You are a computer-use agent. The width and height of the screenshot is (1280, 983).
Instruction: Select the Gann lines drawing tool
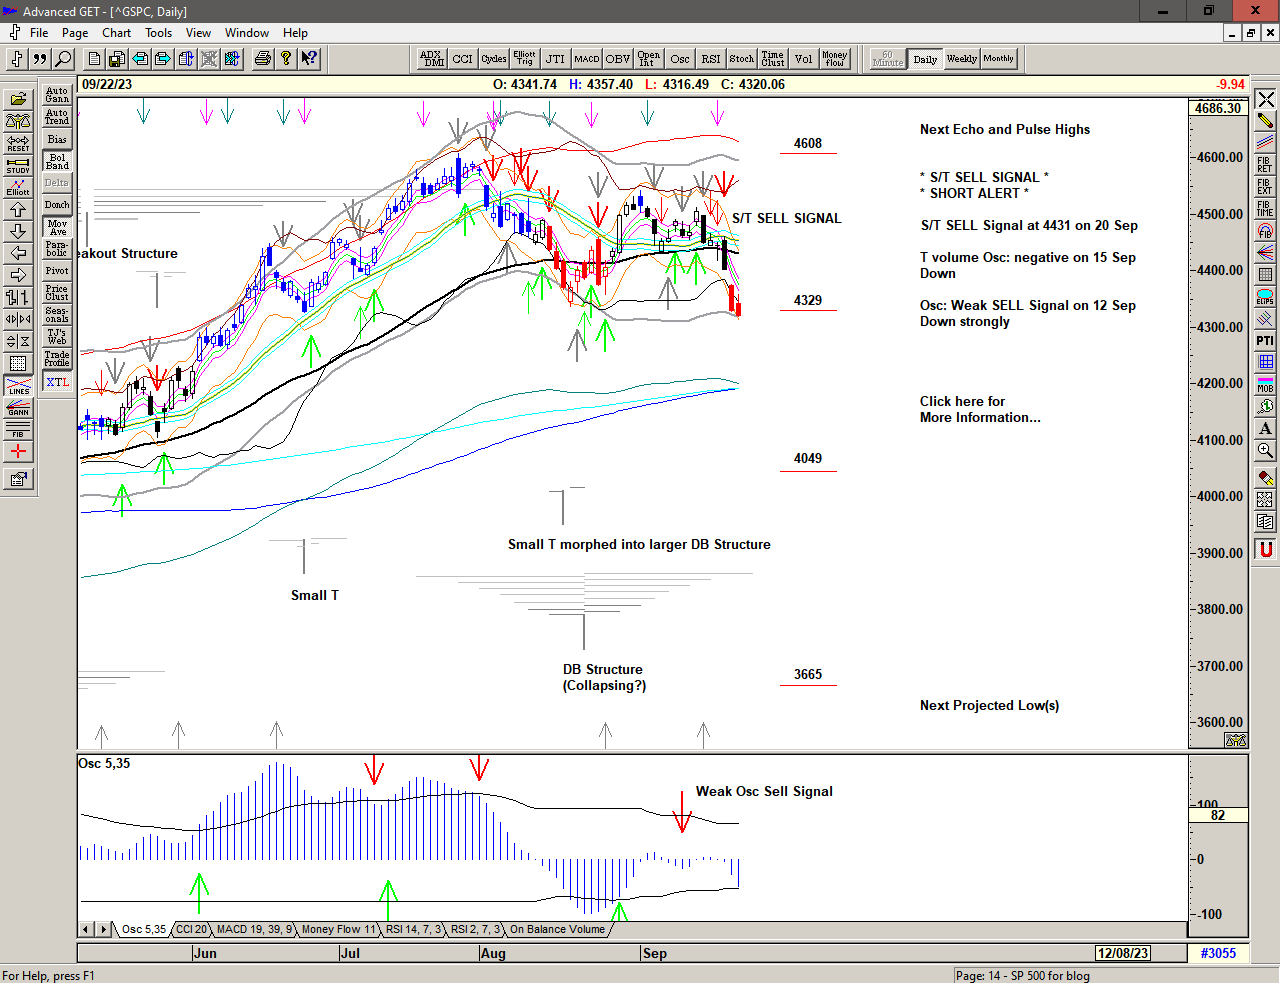tap(18, 407)
